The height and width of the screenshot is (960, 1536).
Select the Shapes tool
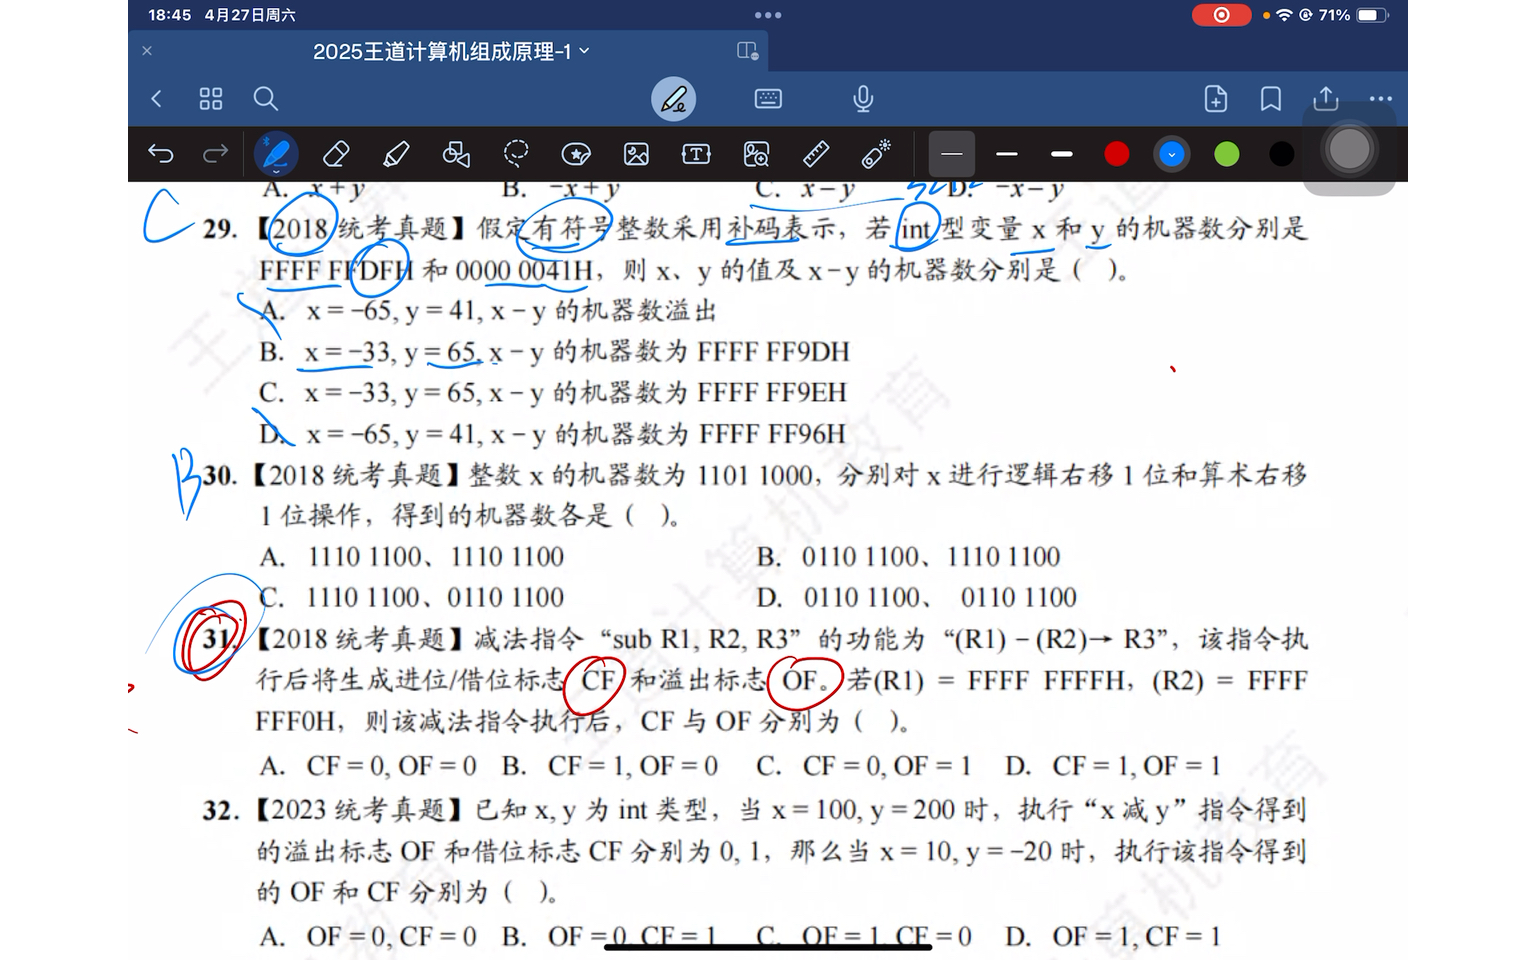pos(456,154)
